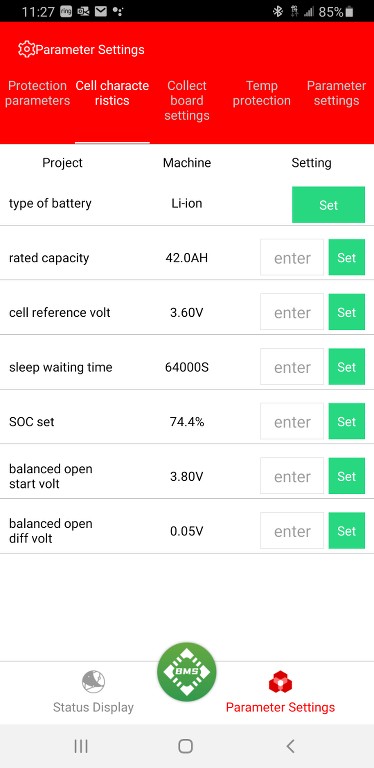Open Collect board settings tab
The image size is (374, 768).
click(187, 100)
